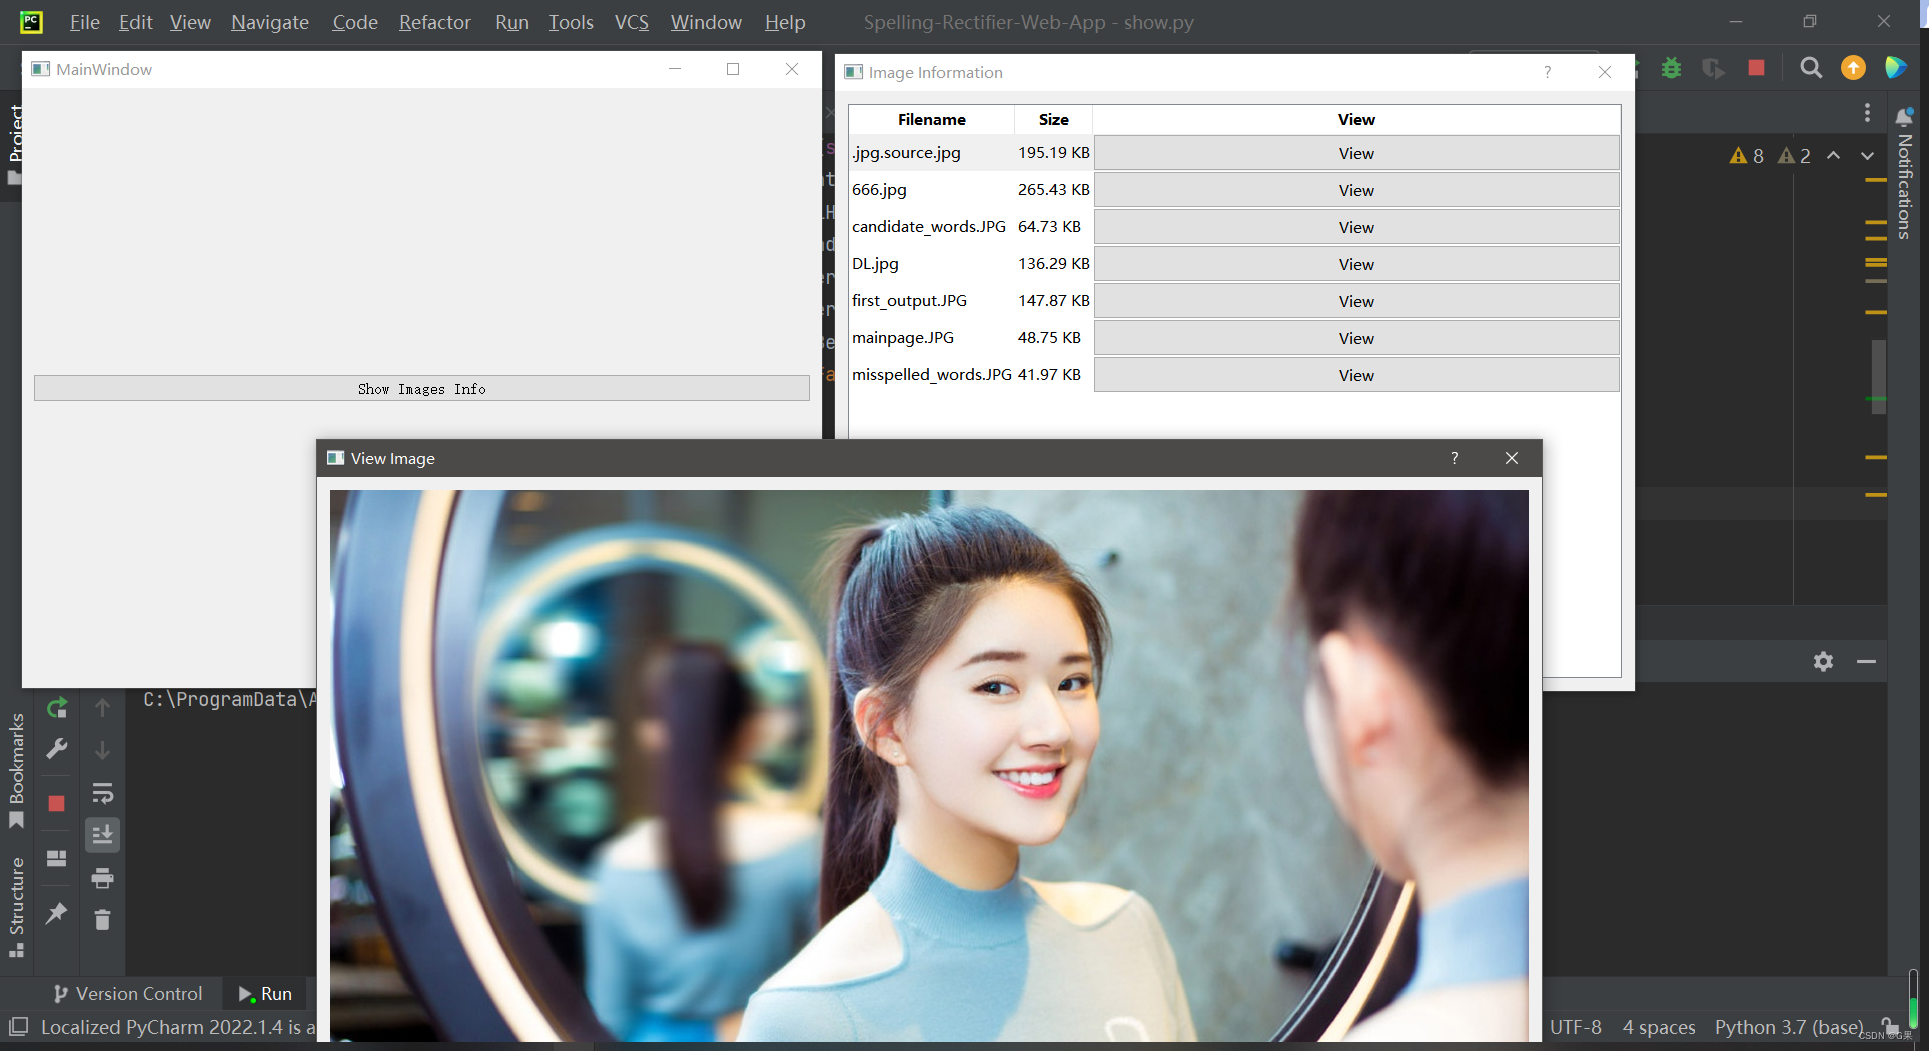The height and width of the screenshot is (1051, 1929).
Task: Open the File menu
Action: (x=84, y=22)
